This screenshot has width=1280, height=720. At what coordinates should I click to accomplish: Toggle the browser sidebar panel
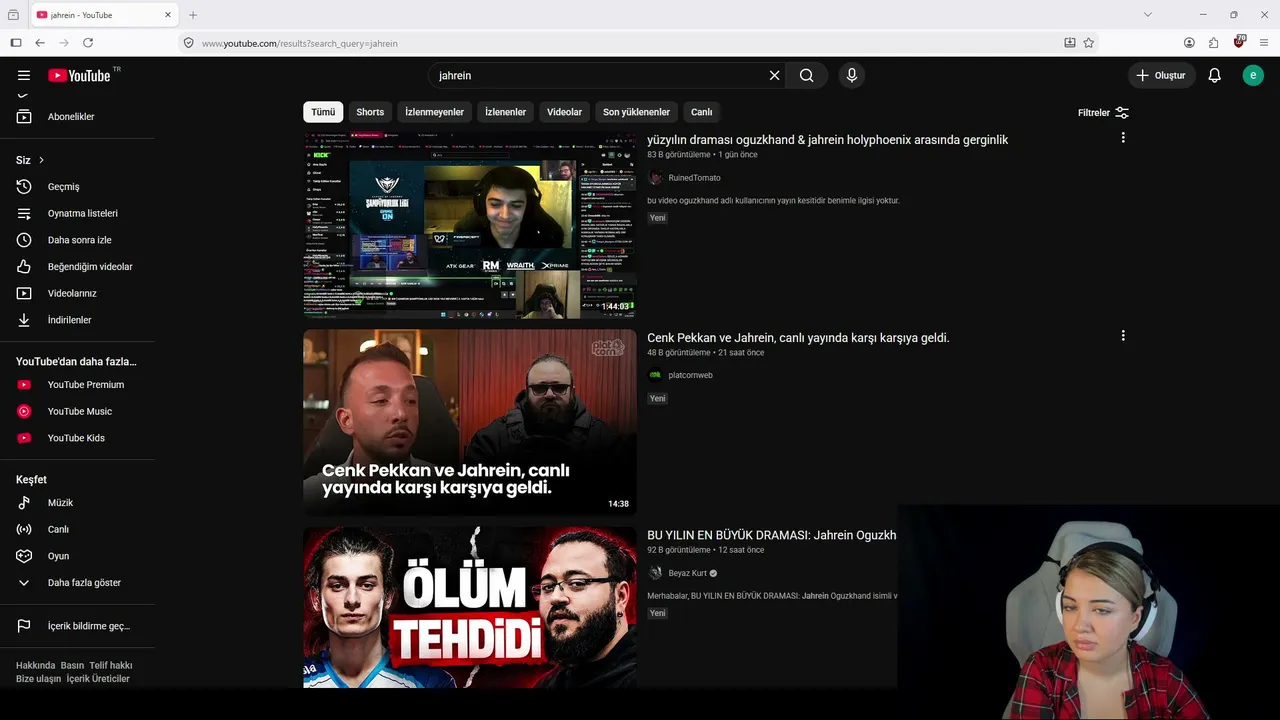[16, 43]
